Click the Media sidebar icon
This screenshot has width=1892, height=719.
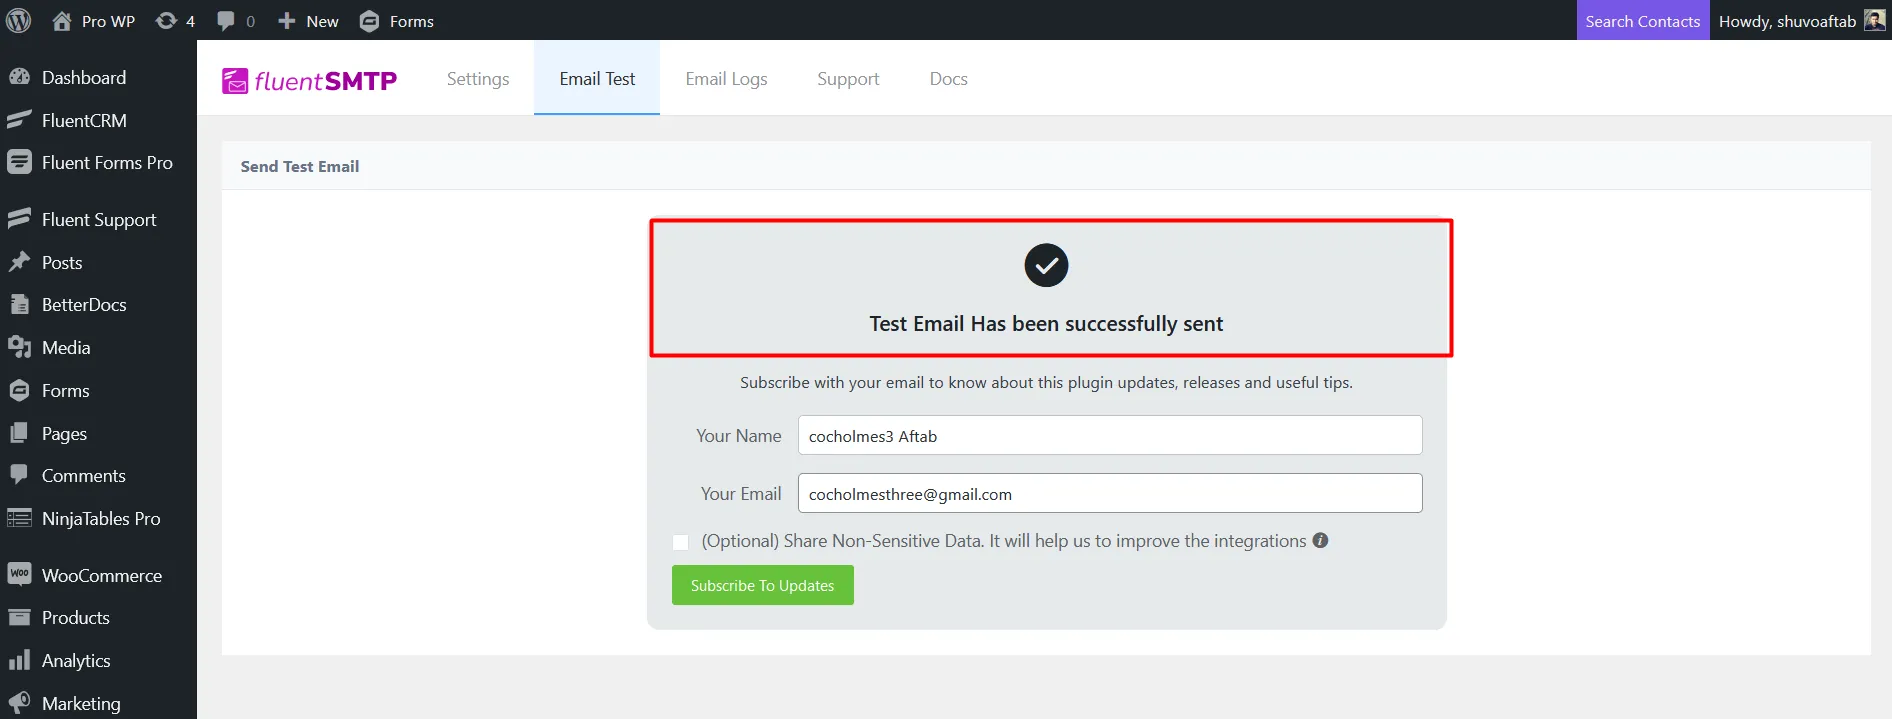[19, 347]
